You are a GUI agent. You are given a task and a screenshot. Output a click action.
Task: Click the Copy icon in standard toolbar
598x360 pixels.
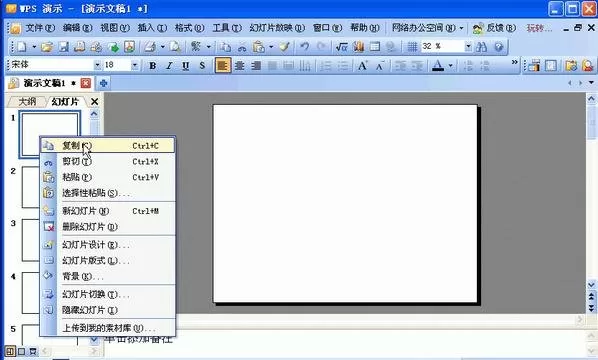click(x=225, y=47)
